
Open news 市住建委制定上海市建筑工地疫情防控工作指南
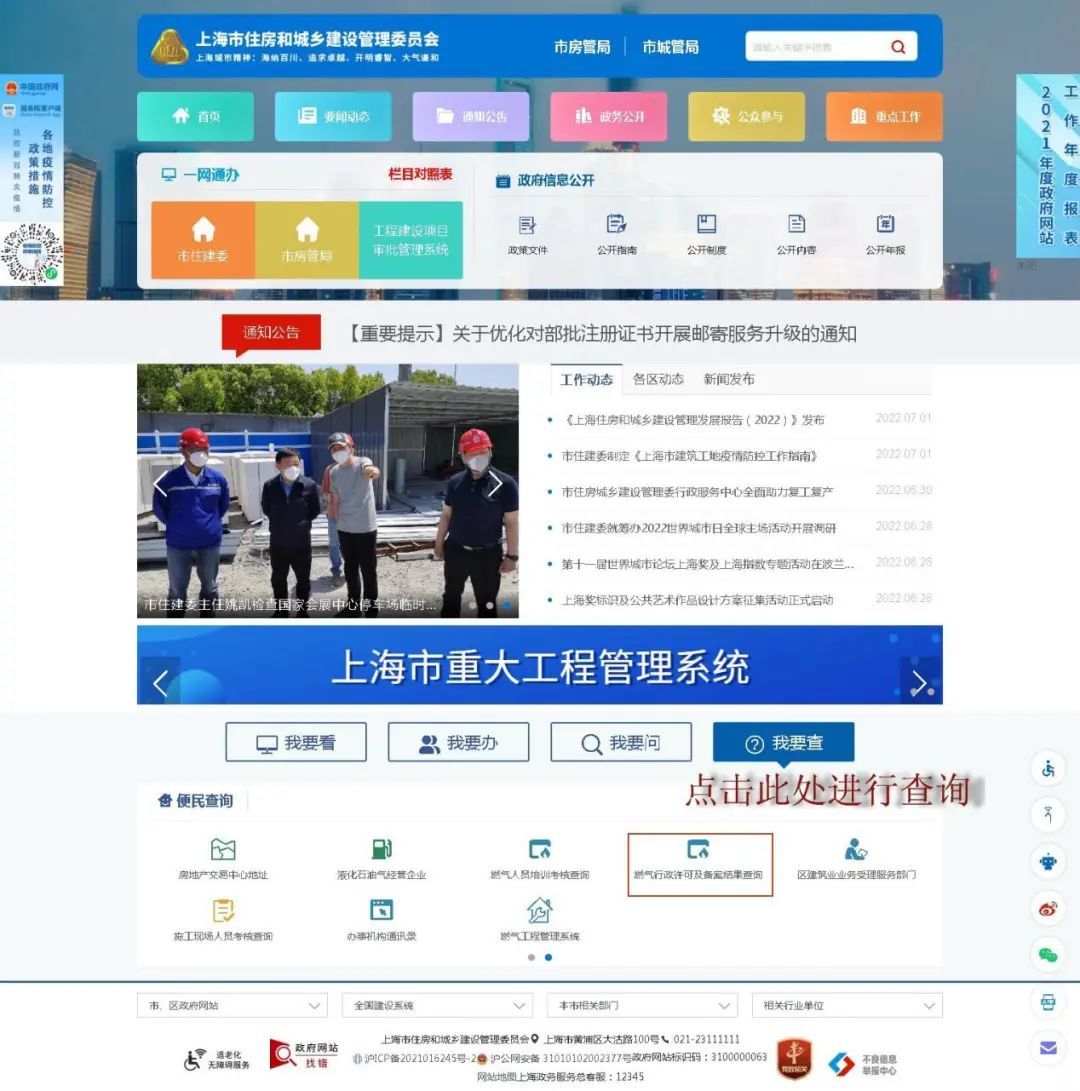[x=689, y=456]
